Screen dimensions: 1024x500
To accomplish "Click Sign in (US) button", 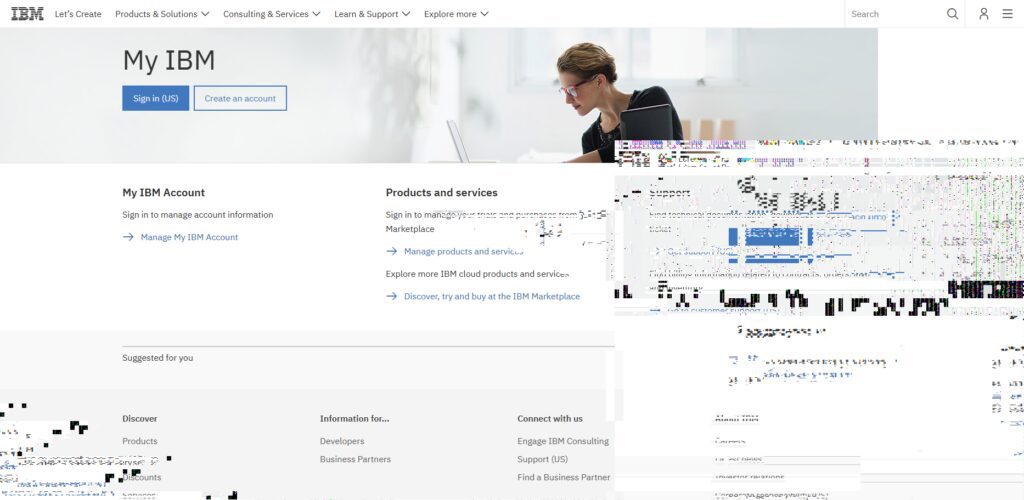I will tap(155, 98).
